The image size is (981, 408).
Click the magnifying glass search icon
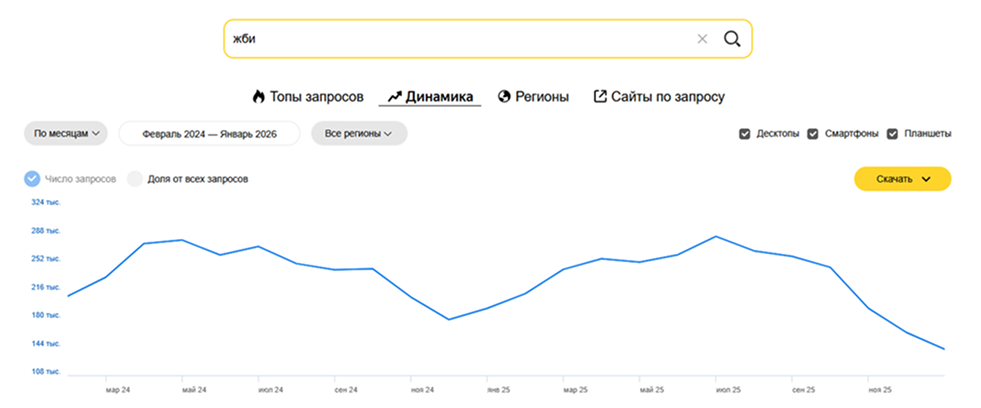coord(731,39)
